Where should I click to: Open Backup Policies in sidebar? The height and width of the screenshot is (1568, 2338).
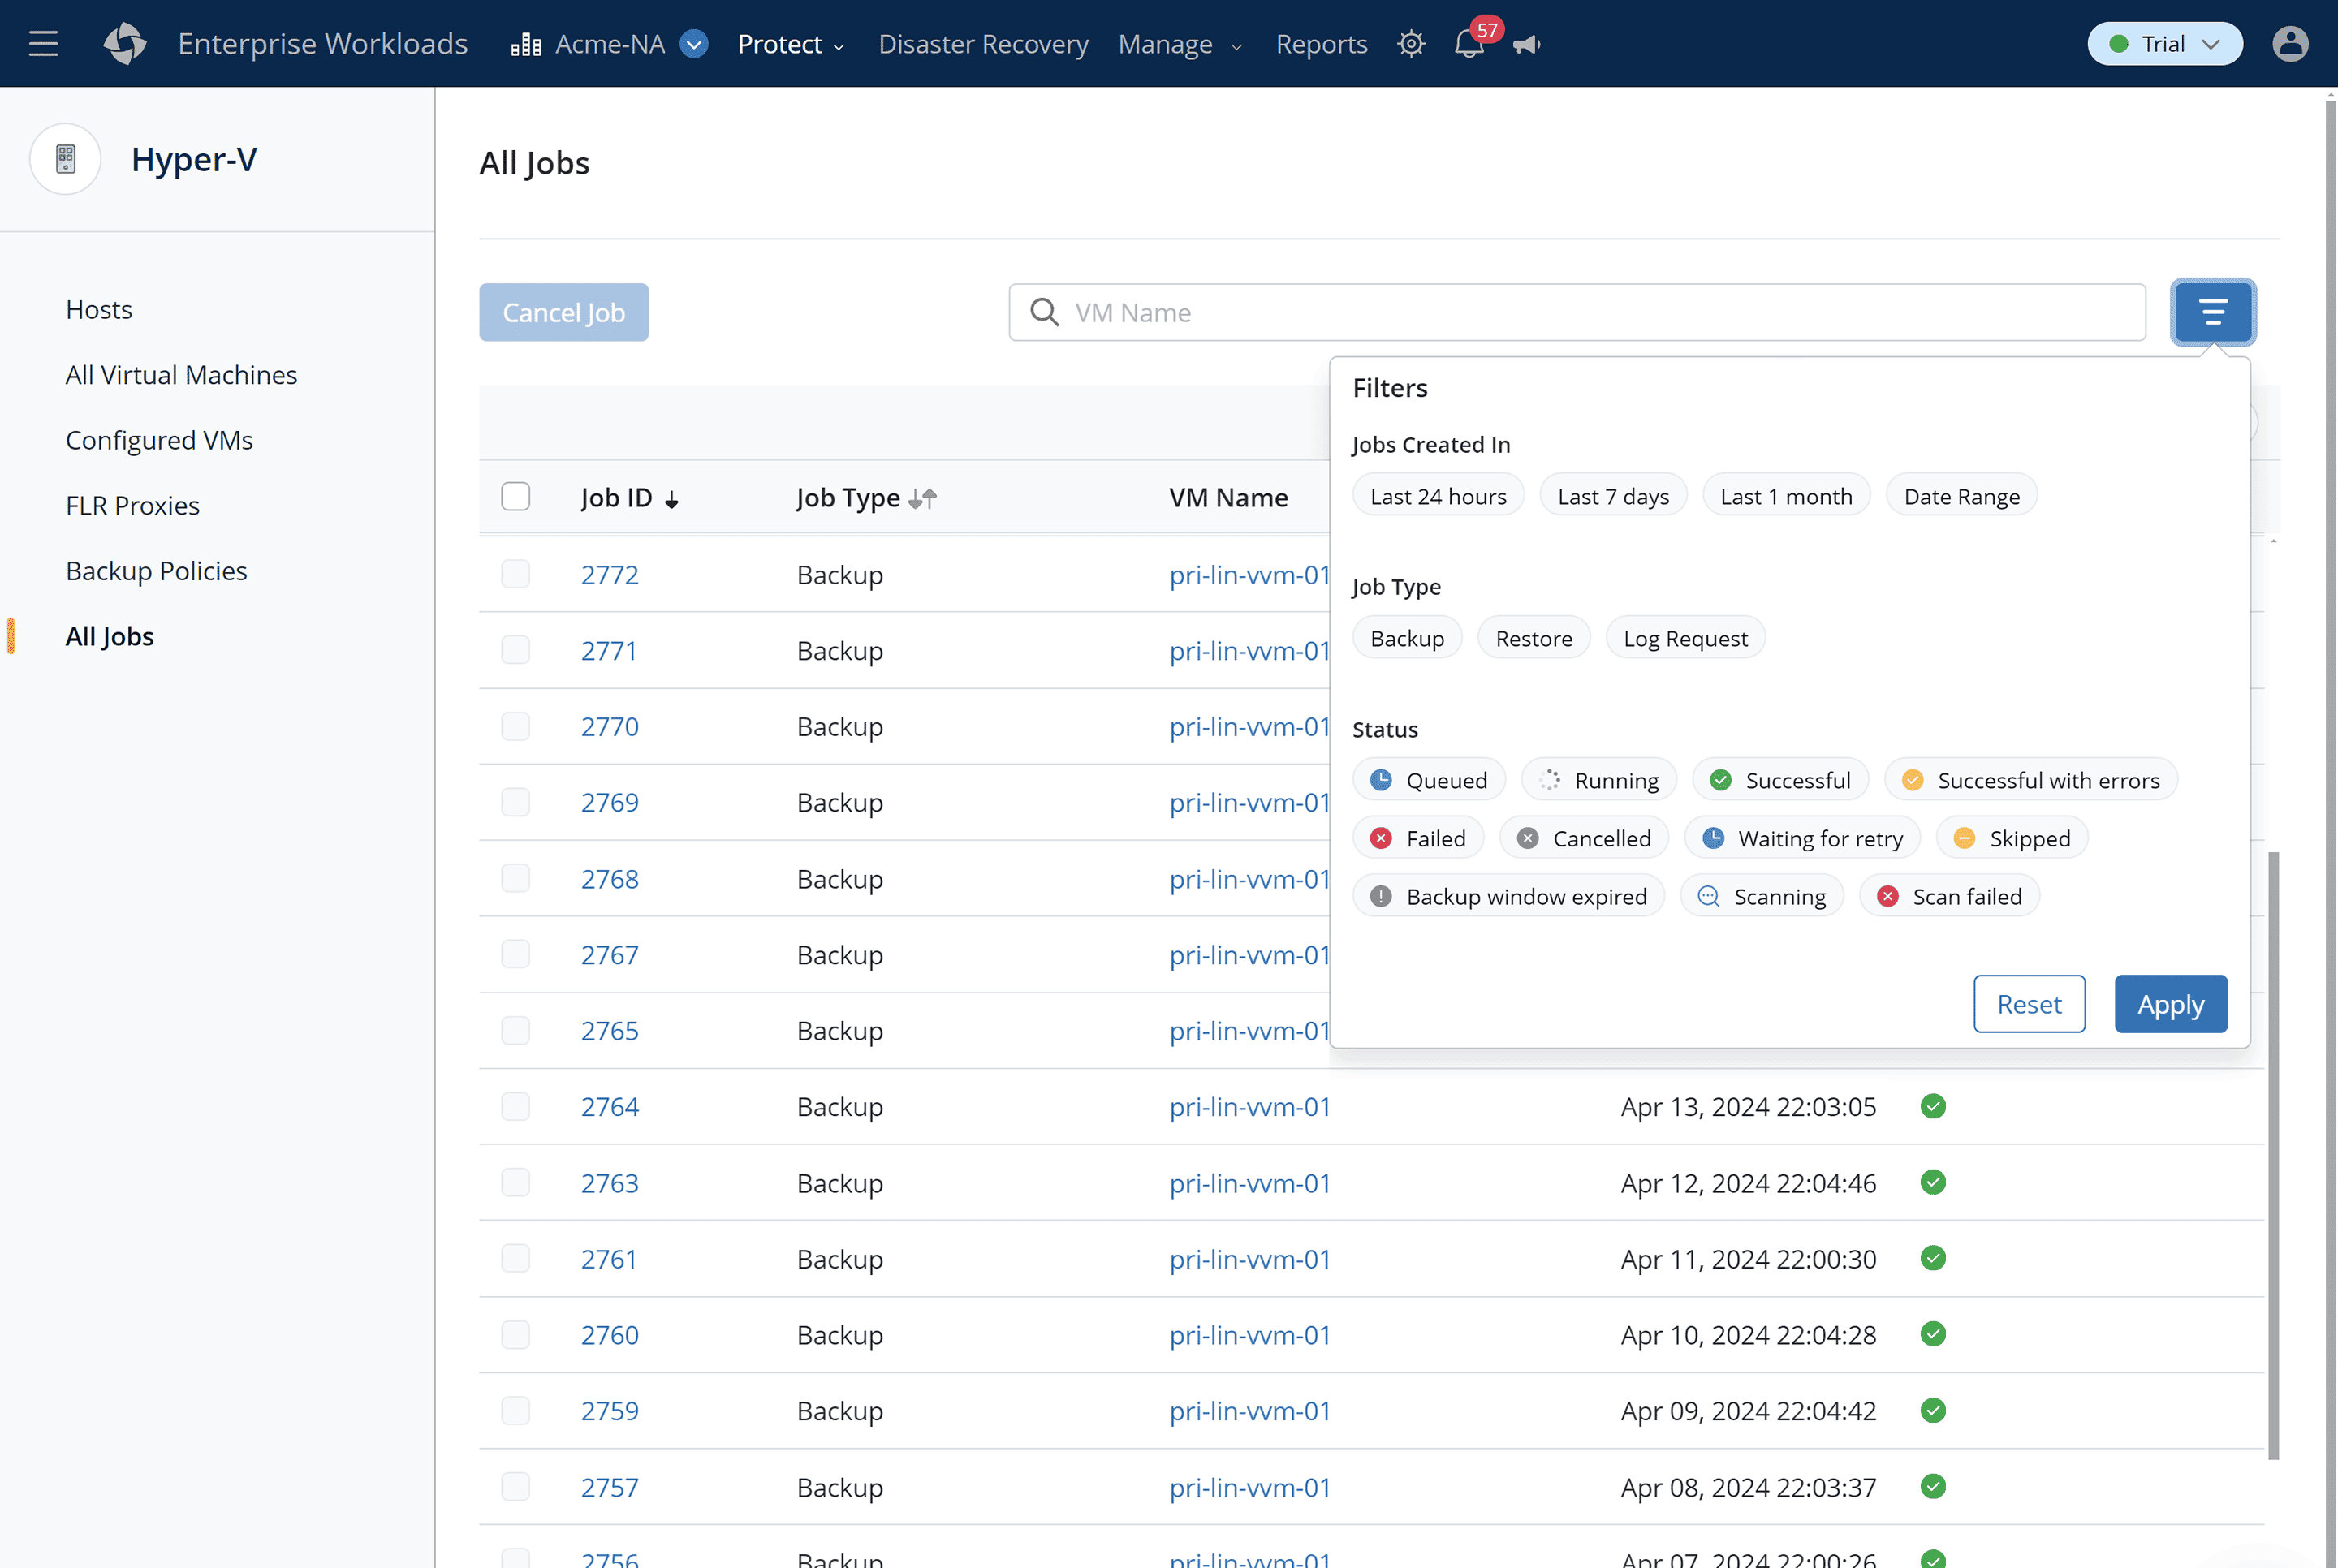click(x=156, y=571)
